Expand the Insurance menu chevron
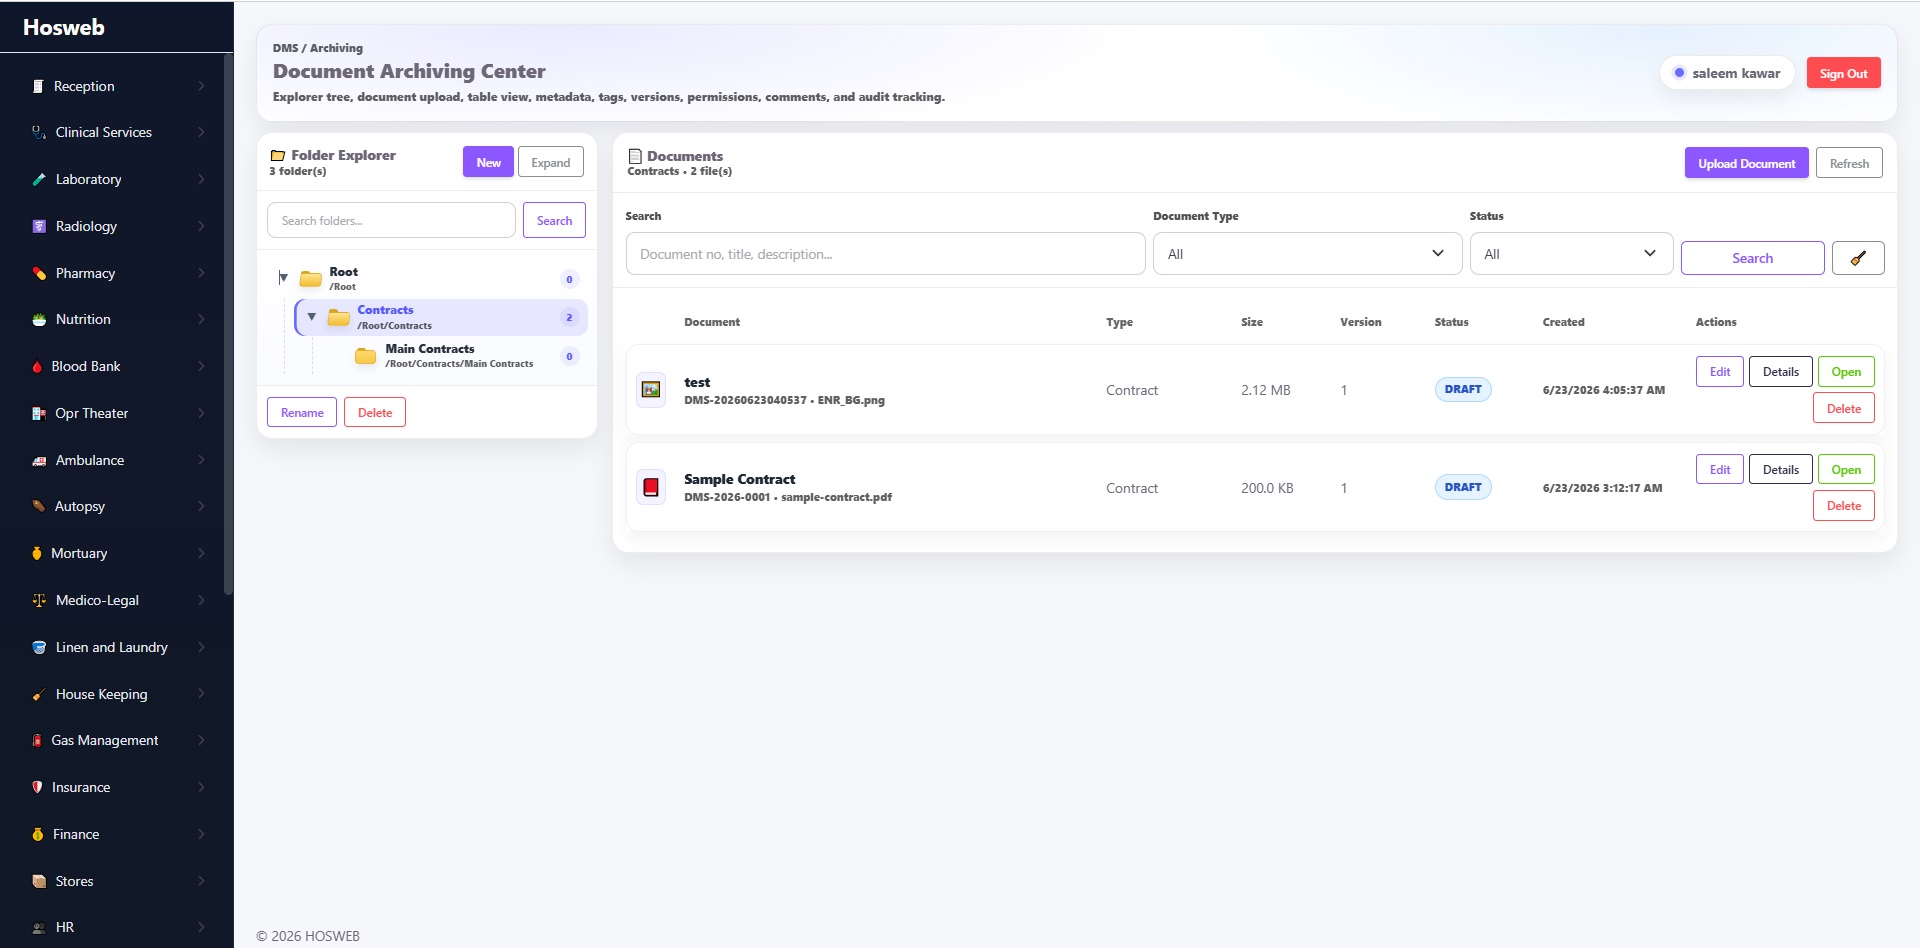Image resolution: width=1920 pixels, height=948 pixels. 201,787
